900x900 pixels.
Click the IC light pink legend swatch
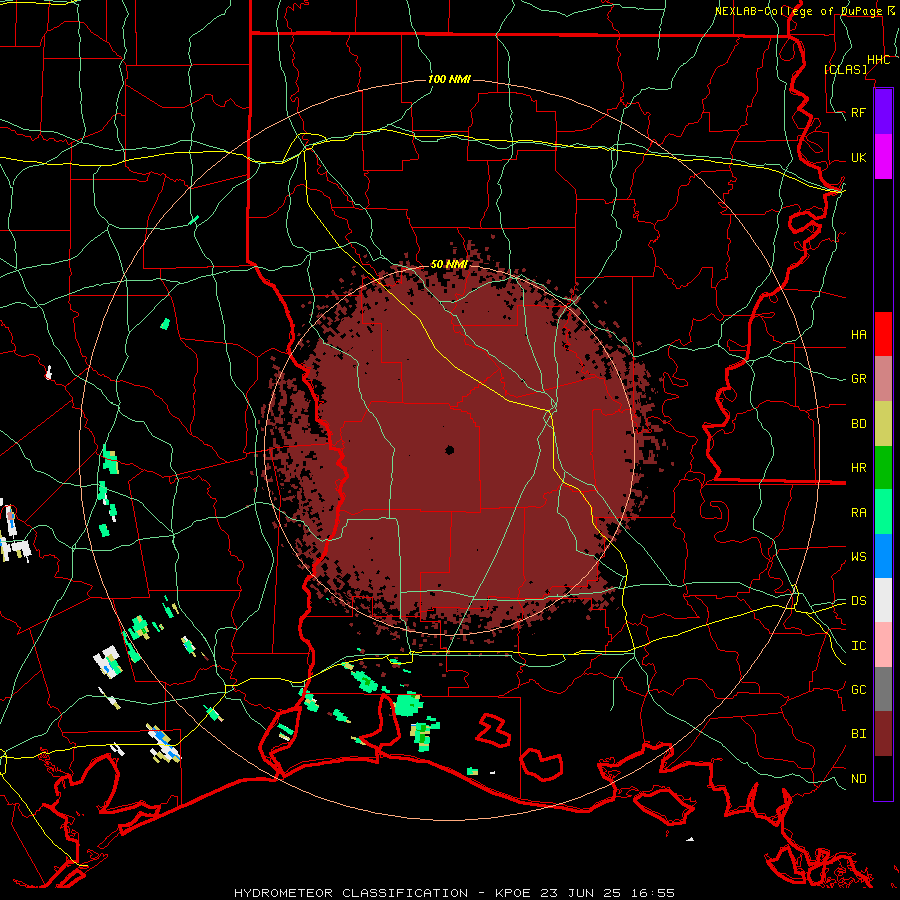pyautogui.click(x=883, y=645)
